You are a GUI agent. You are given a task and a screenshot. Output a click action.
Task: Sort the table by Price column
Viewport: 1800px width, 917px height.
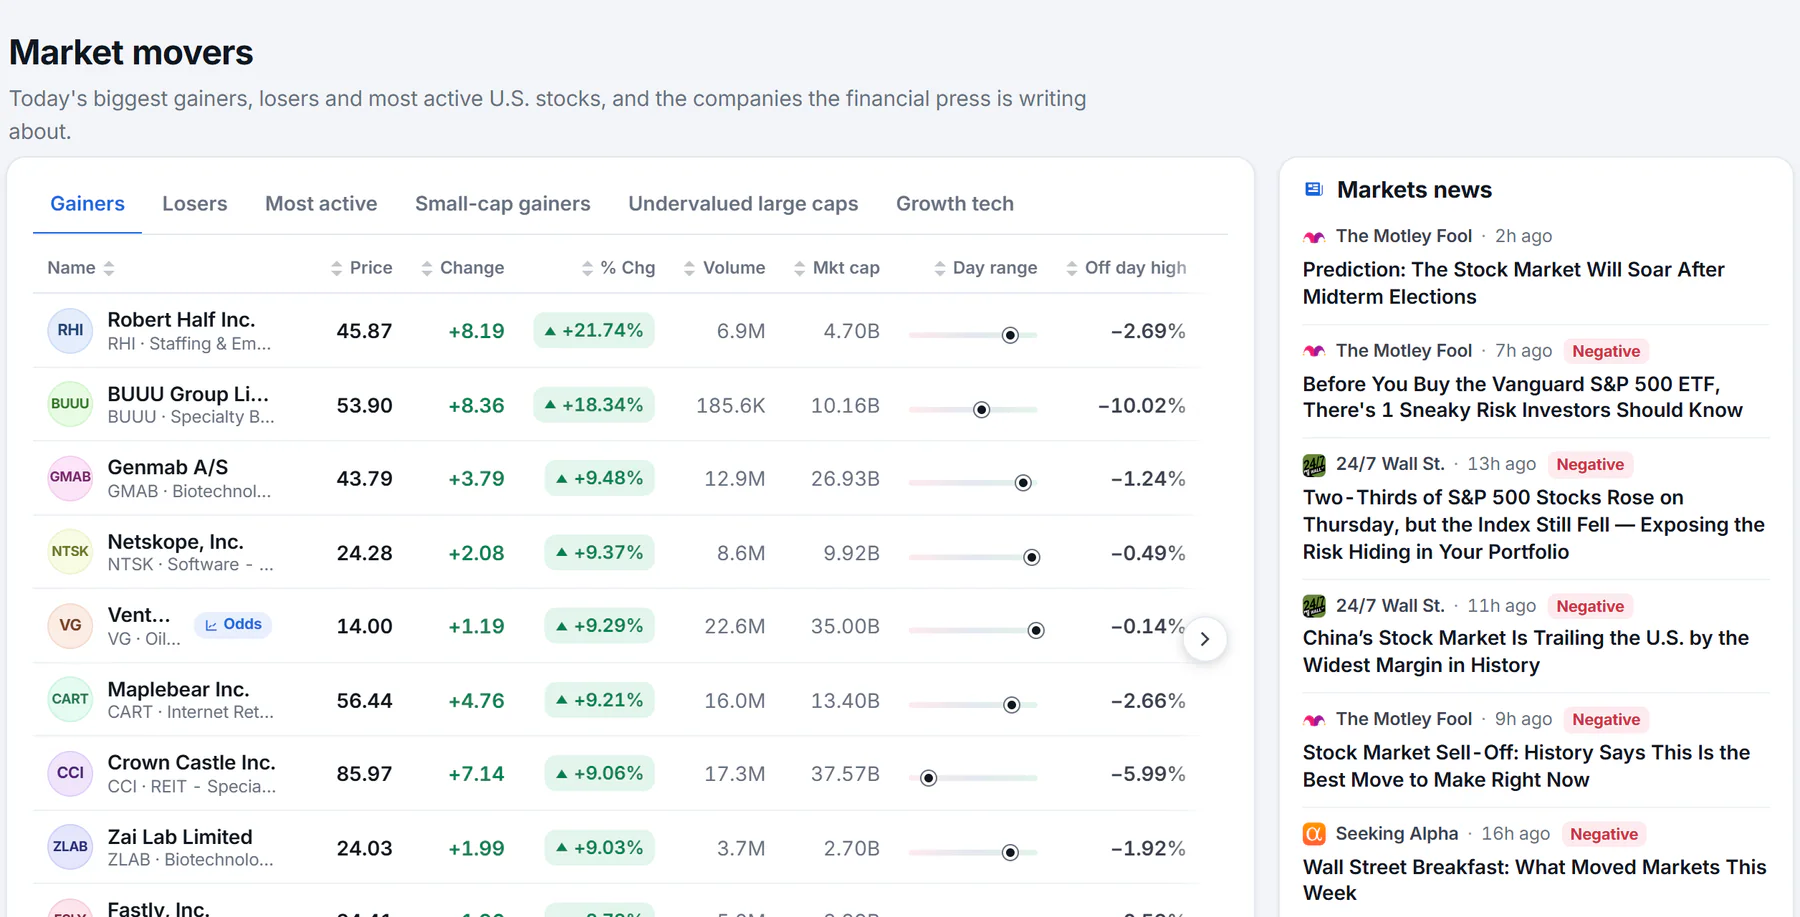click(x=361, y=268)
